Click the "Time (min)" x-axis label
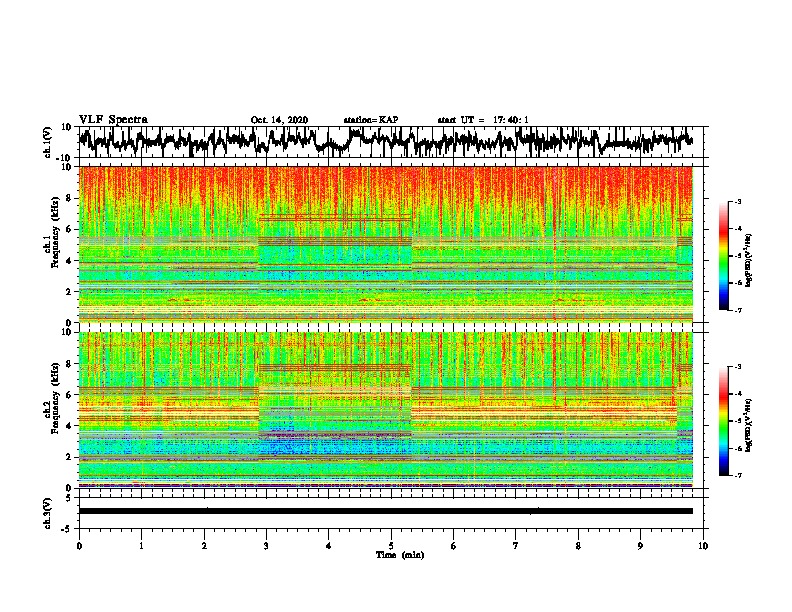Viewport: 792px width, 612px height. click(x=400, y=555)
